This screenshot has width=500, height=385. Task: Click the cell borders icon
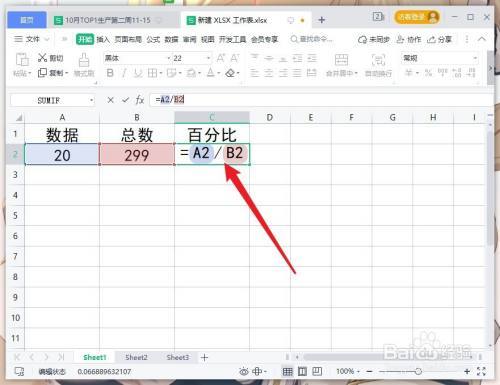pos(152,73)
